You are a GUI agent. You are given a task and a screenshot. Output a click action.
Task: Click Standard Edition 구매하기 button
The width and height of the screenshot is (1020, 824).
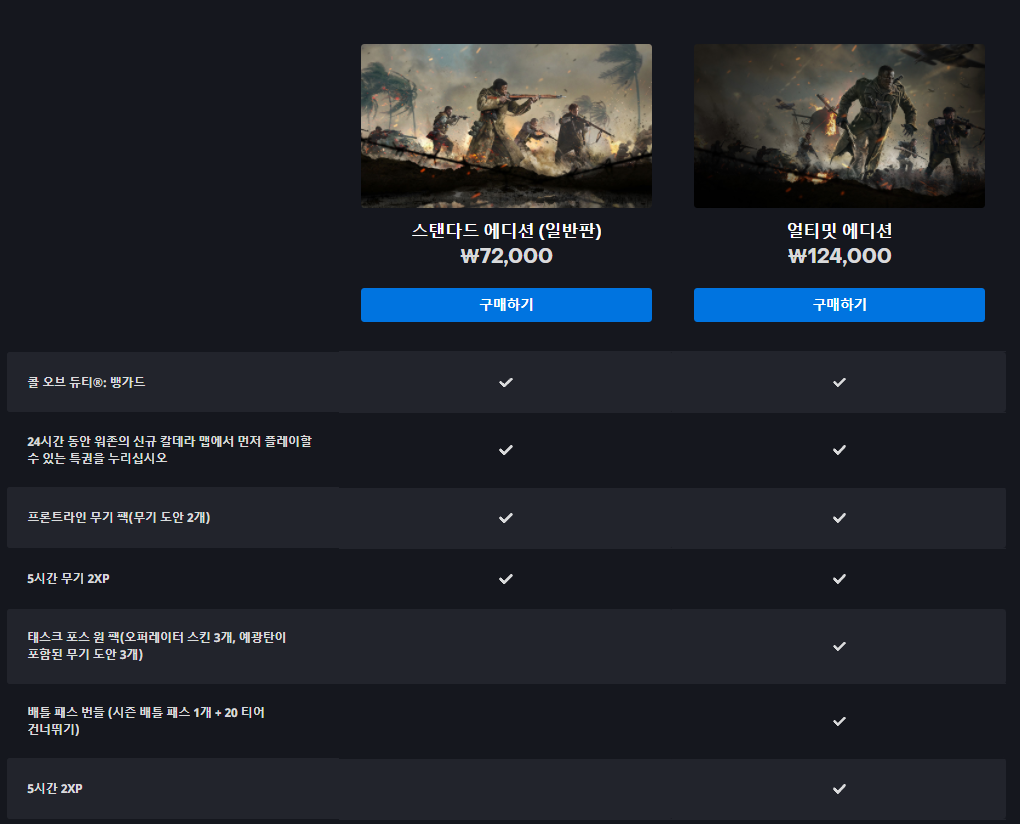tap(506, 305)
